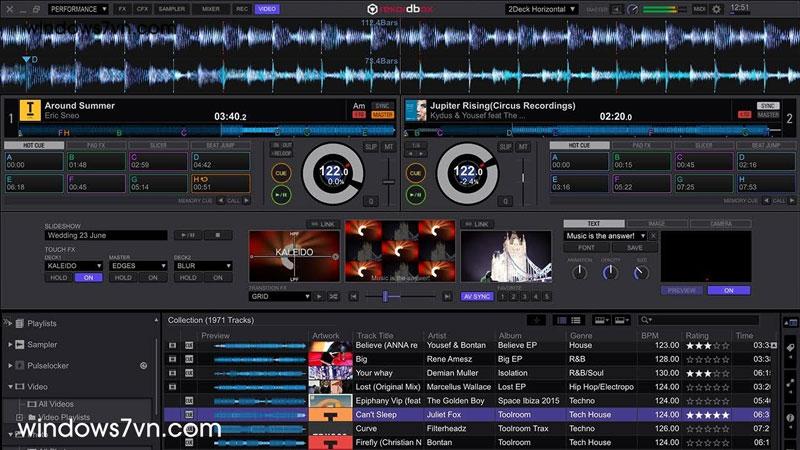
Task: Open deck 1 KALEIDO effect dropdown
Action: pos(74,266)
